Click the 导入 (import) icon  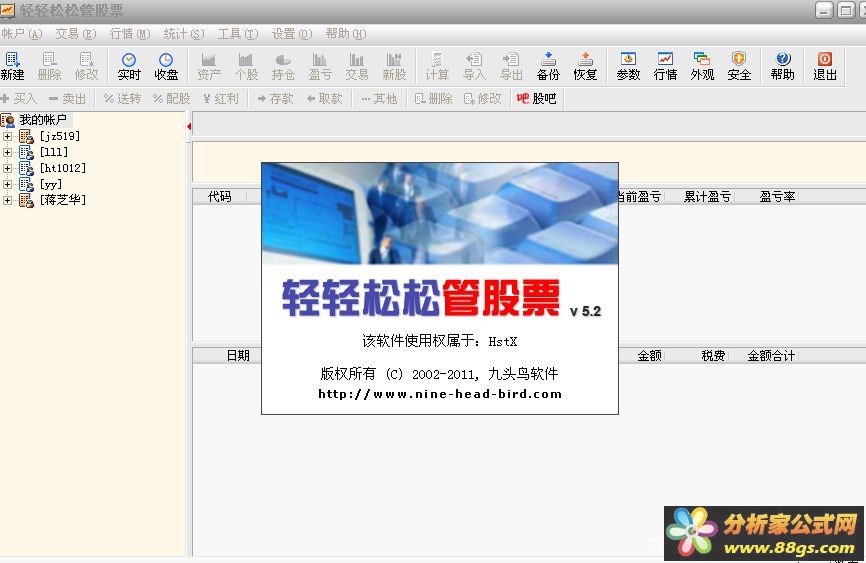click(x=474, y=66)
